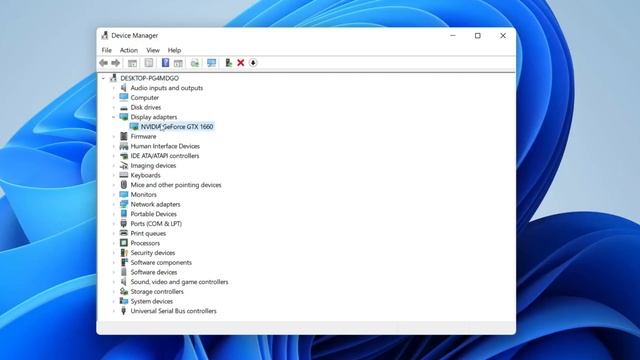
Task: Expand the System devices category
Action: (113, 301)
